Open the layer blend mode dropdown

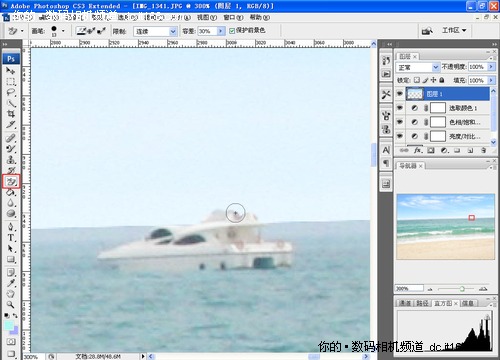coord(418,67)
